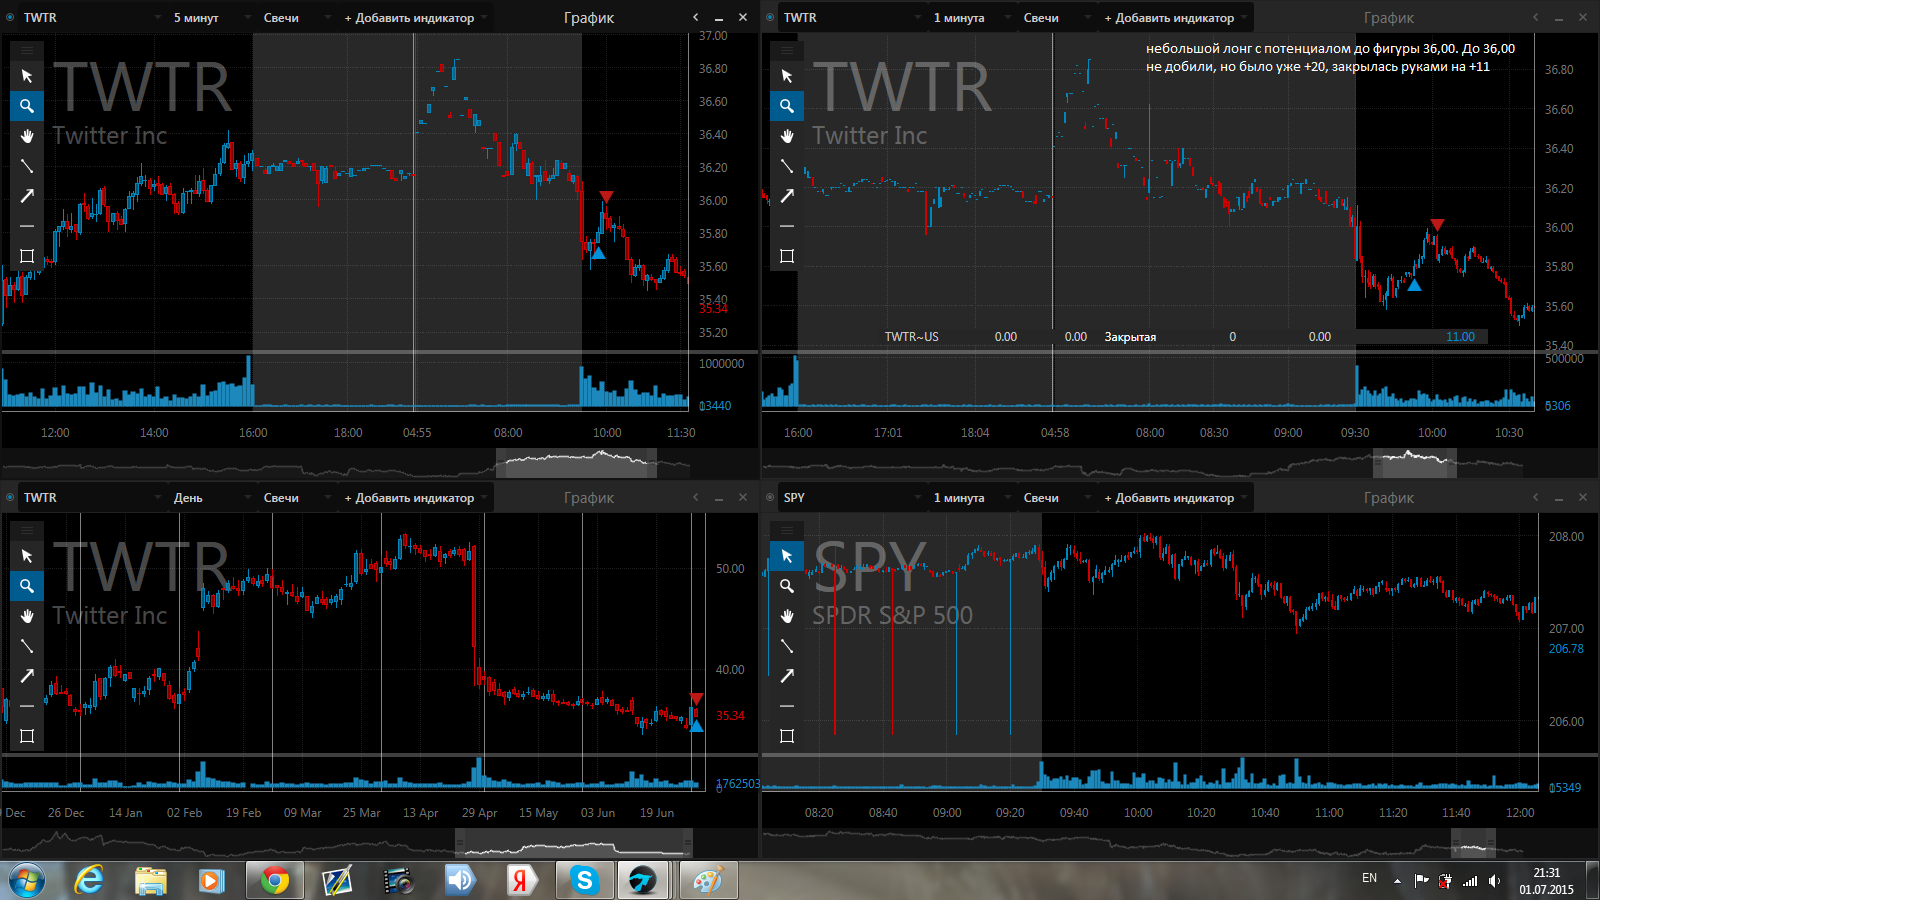Open the Windows Start button
The height and width of the screenshot is (911, 1911).
(27, 881)
